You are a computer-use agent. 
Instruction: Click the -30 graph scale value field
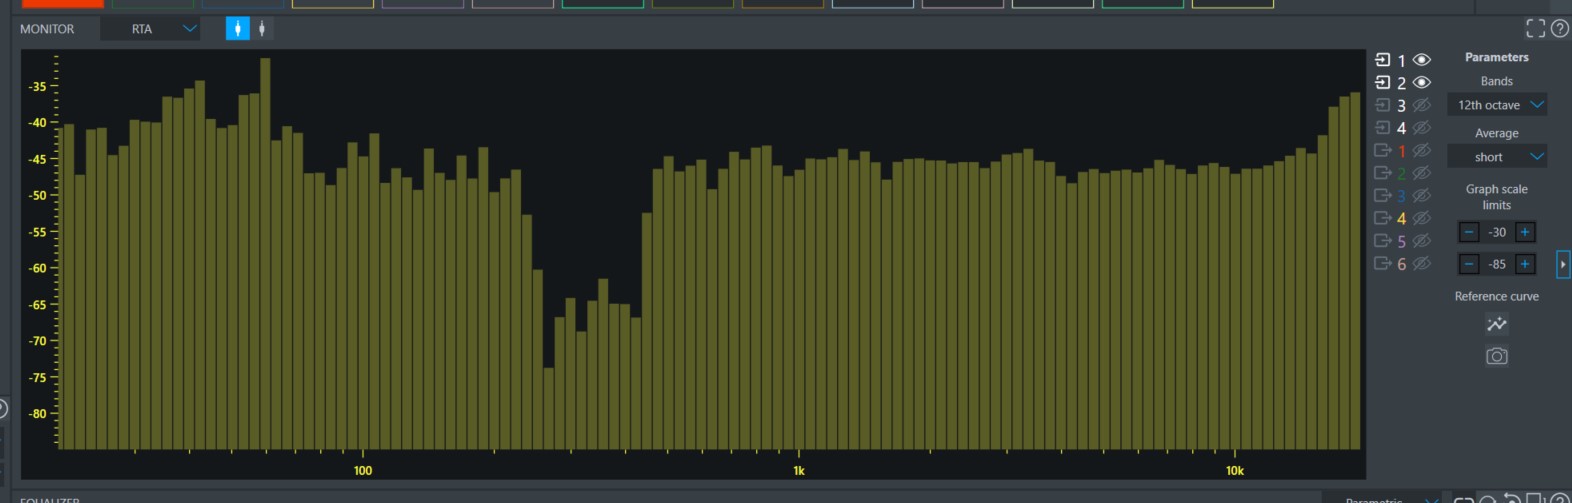point(1497,232)
